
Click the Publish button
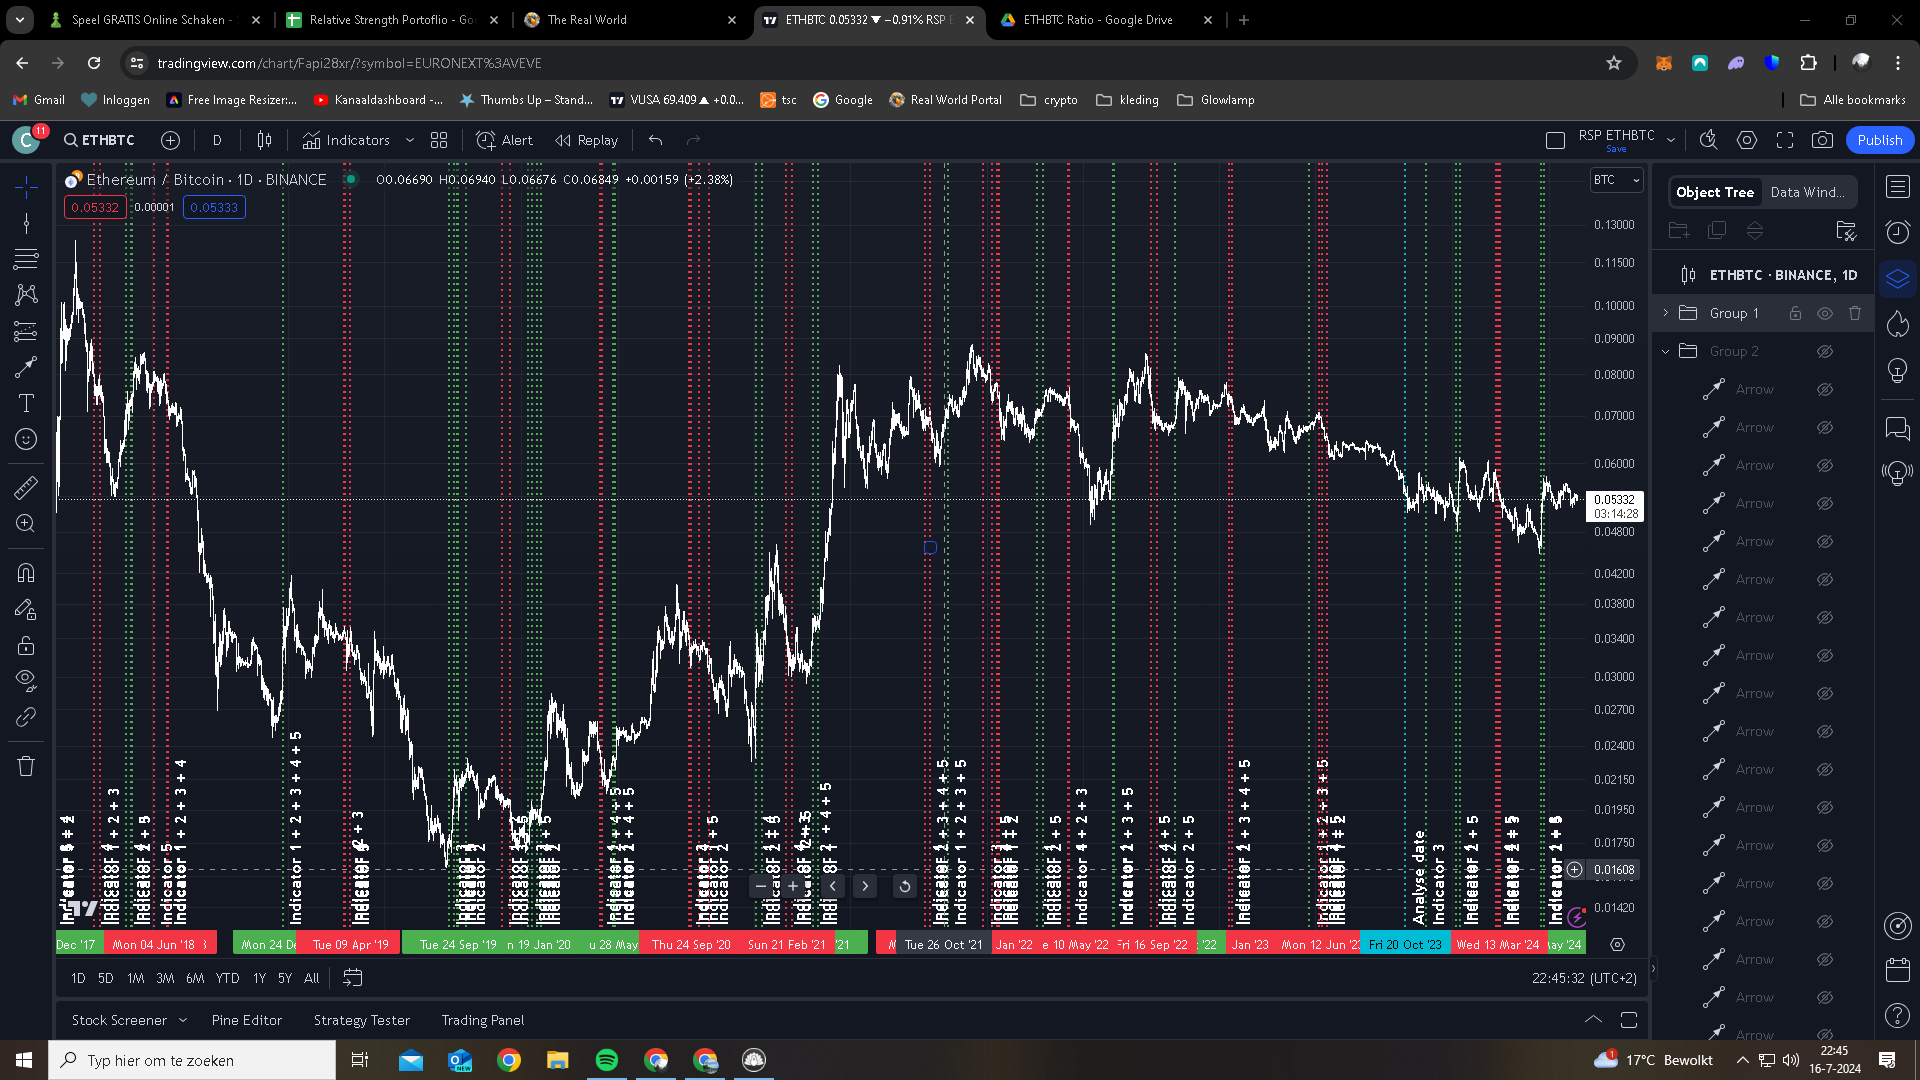(1879, 140)
